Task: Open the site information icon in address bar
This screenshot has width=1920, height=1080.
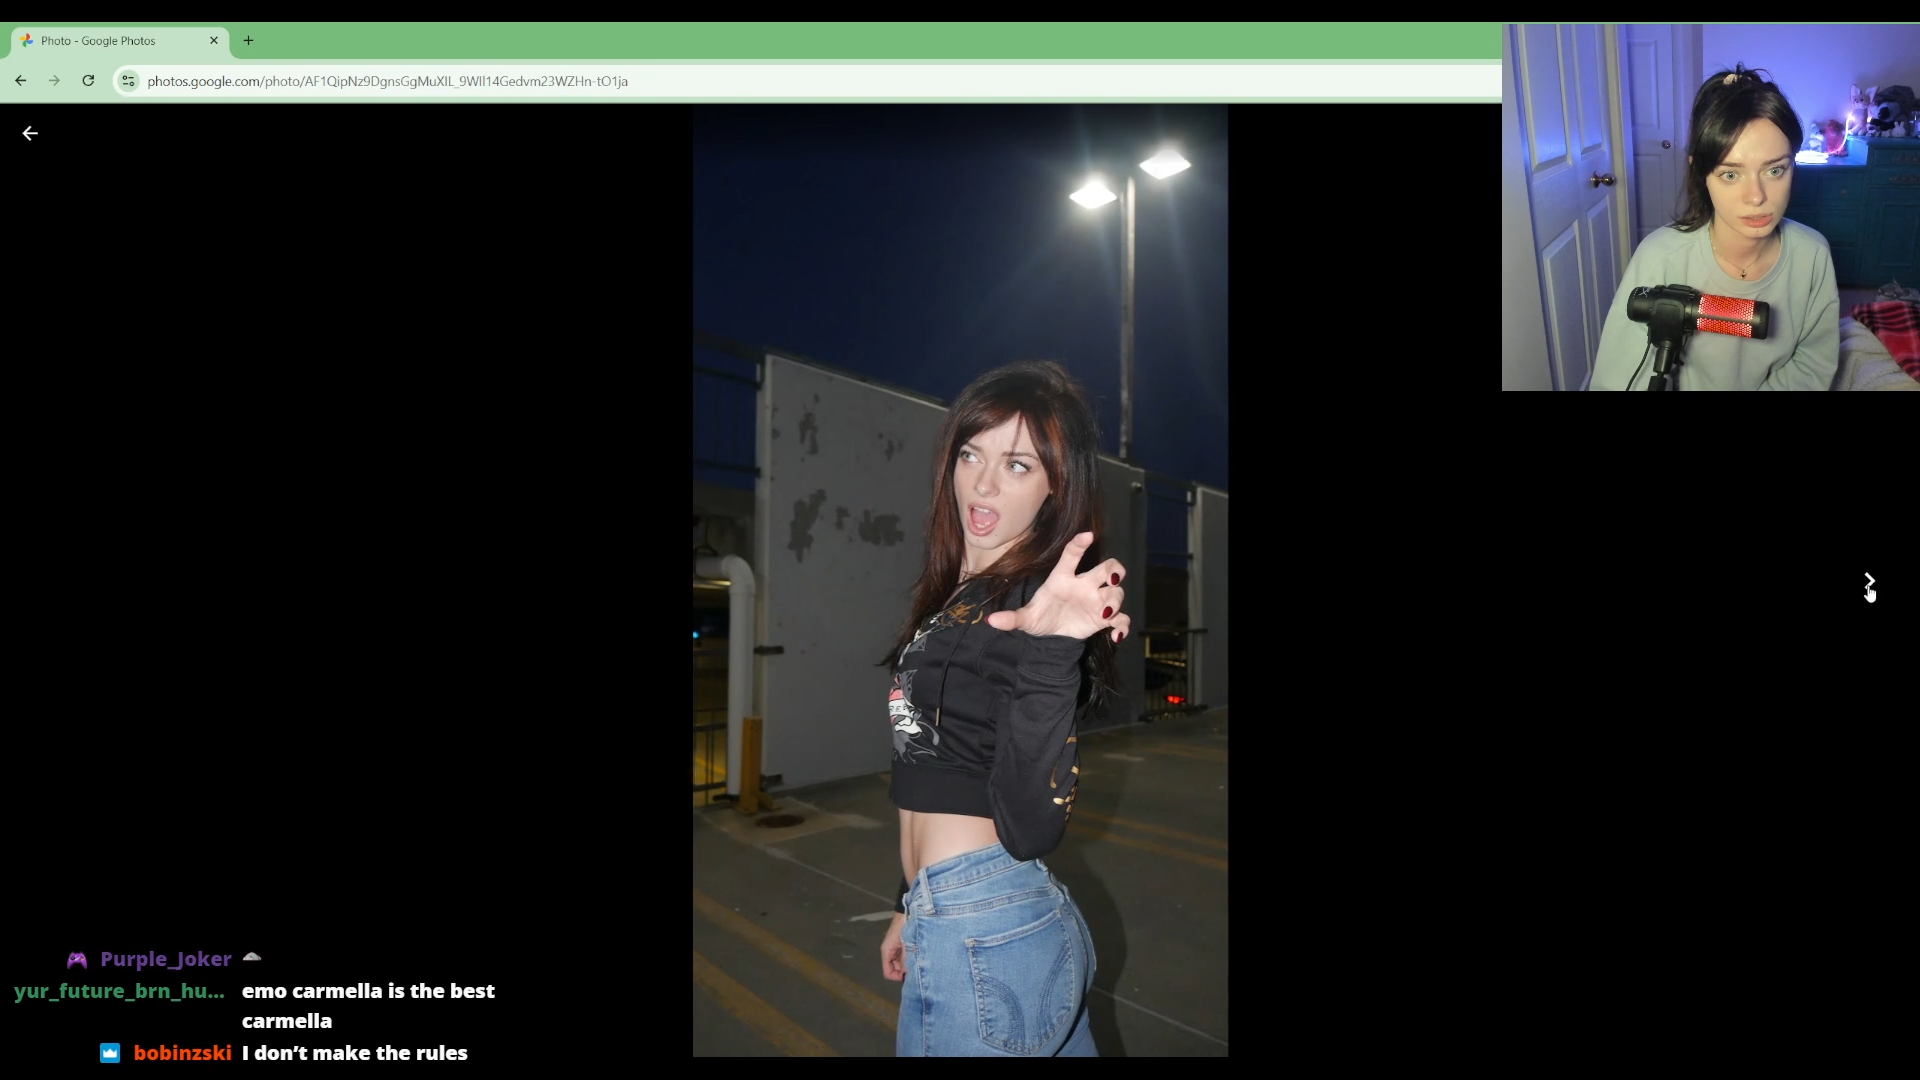Action: click(x=128, y=81)
